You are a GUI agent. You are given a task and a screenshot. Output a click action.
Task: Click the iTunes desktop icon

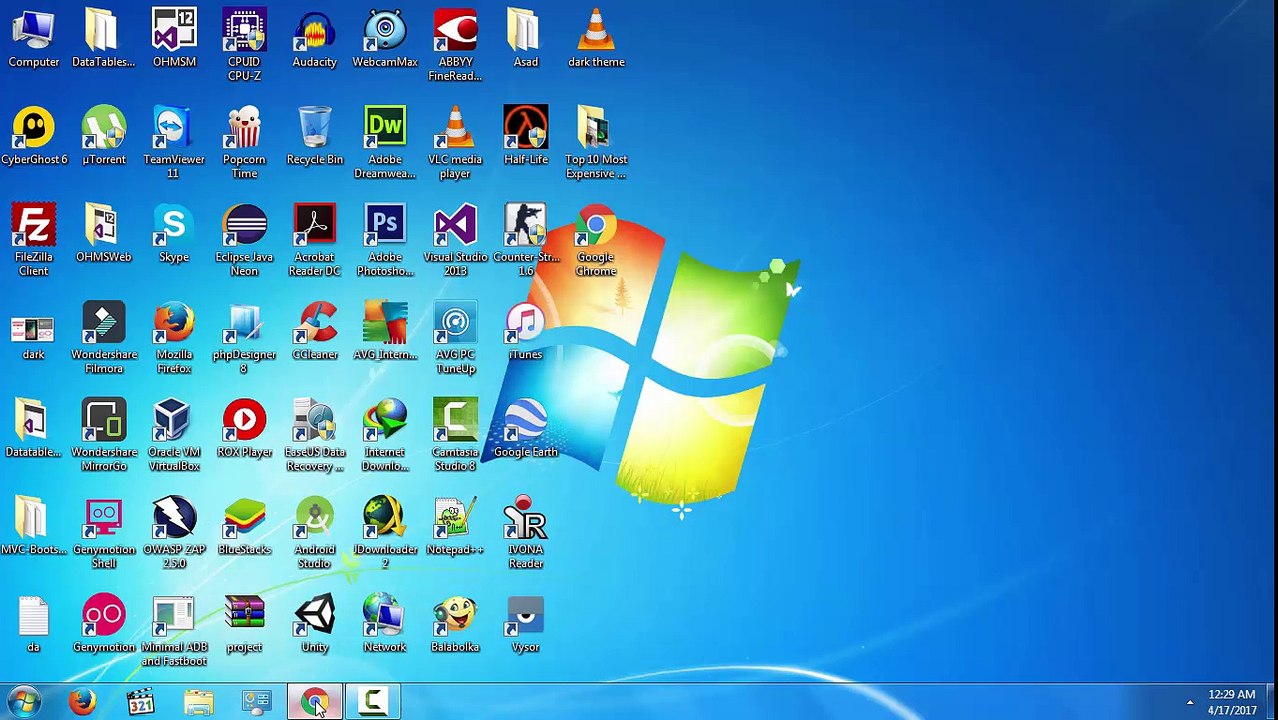point(525,331)
